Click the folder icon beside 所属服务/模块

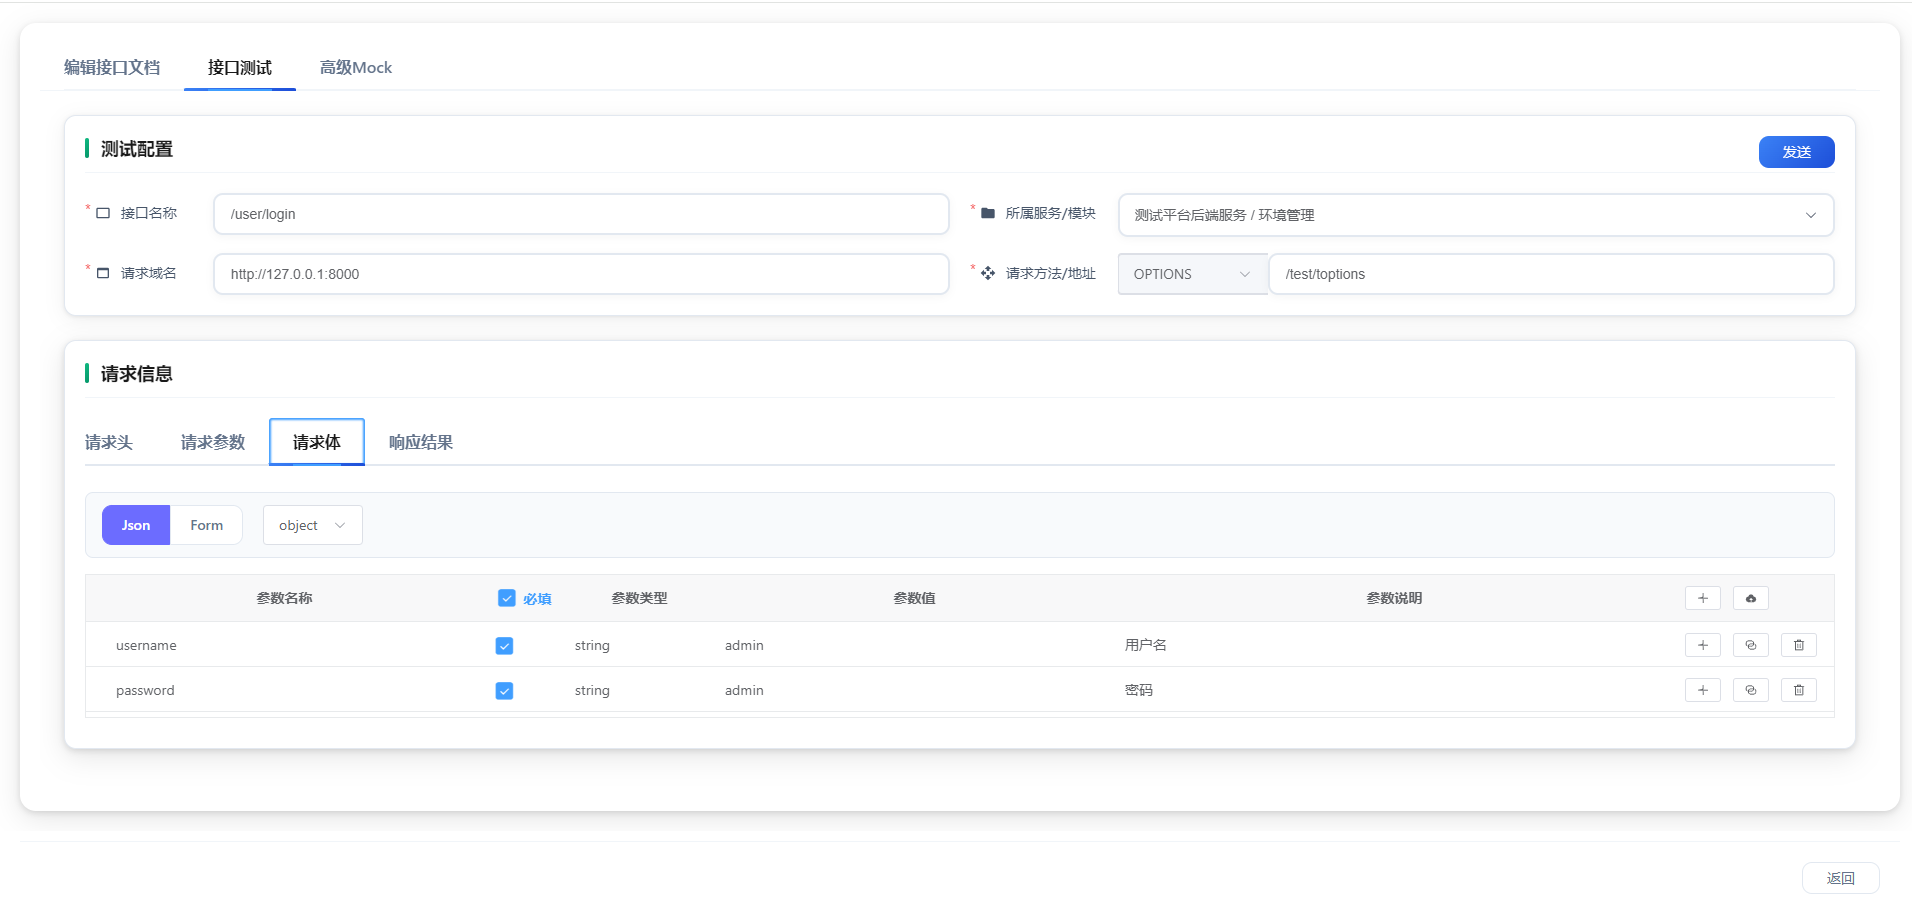coord(987,212)
